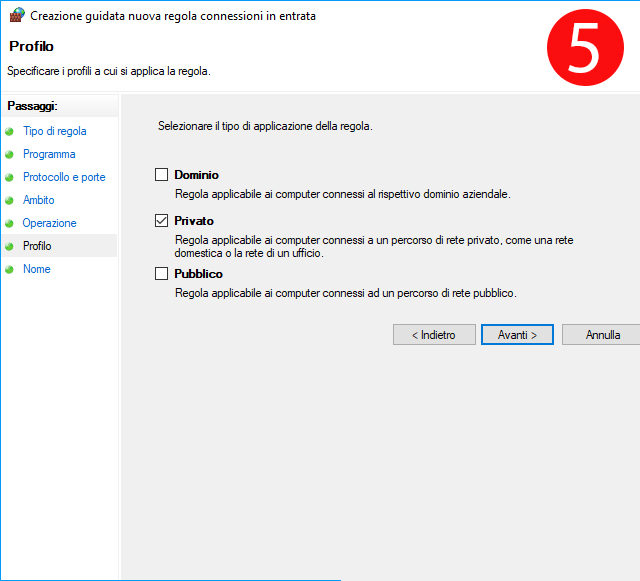Screen dimensions: 640x581
Task: Tick the Pubblico checkbox
Action: tap(162, 273)
